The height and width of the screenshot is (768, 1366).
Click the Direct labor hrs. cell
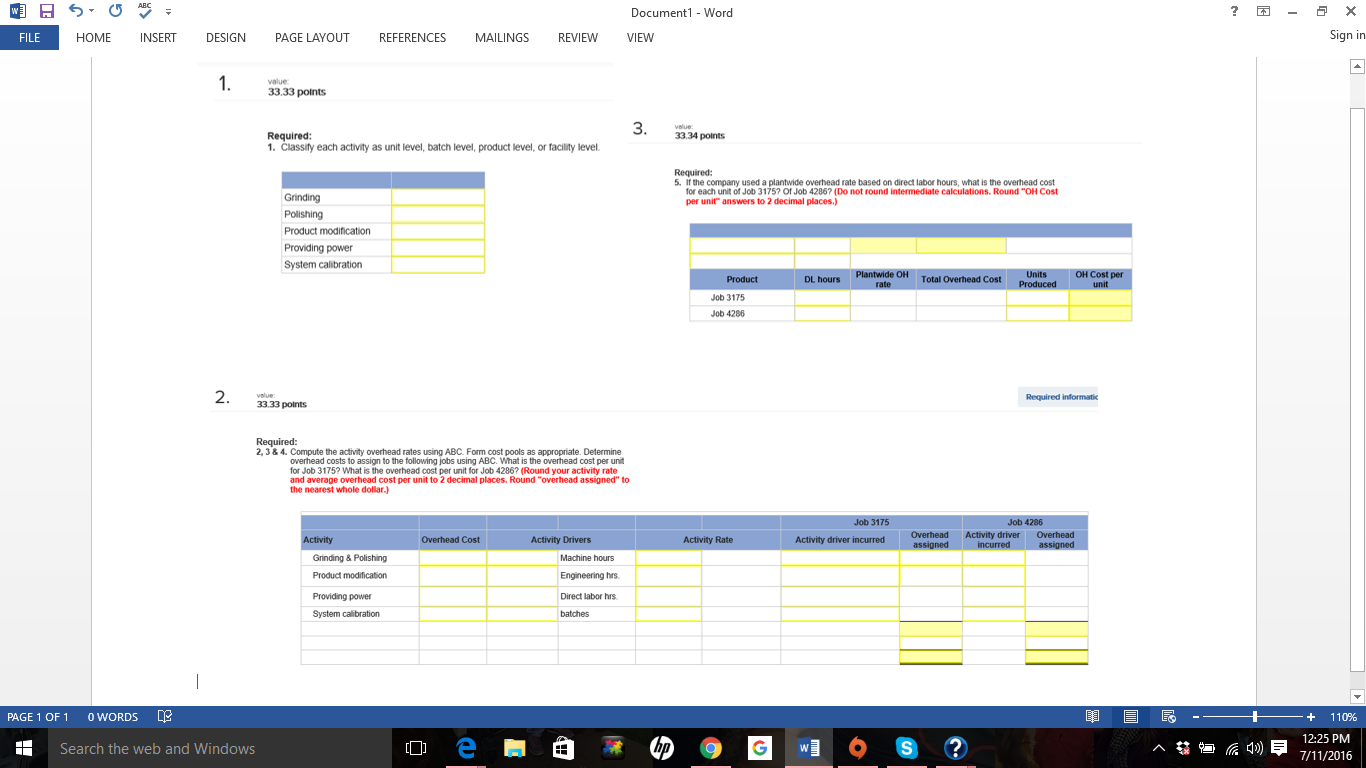[589, 597]
